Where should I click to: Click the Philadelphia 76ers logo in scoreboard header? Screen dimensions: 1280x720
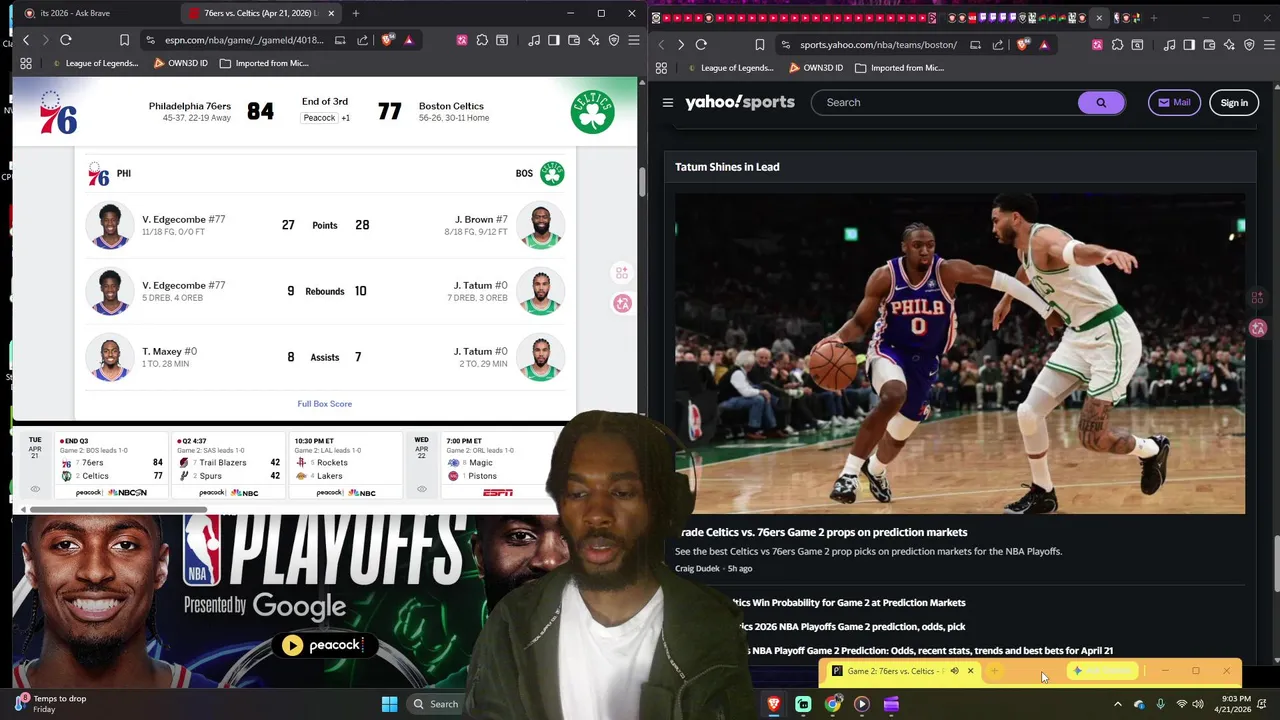pyautogui.click(x=57, y=112)
